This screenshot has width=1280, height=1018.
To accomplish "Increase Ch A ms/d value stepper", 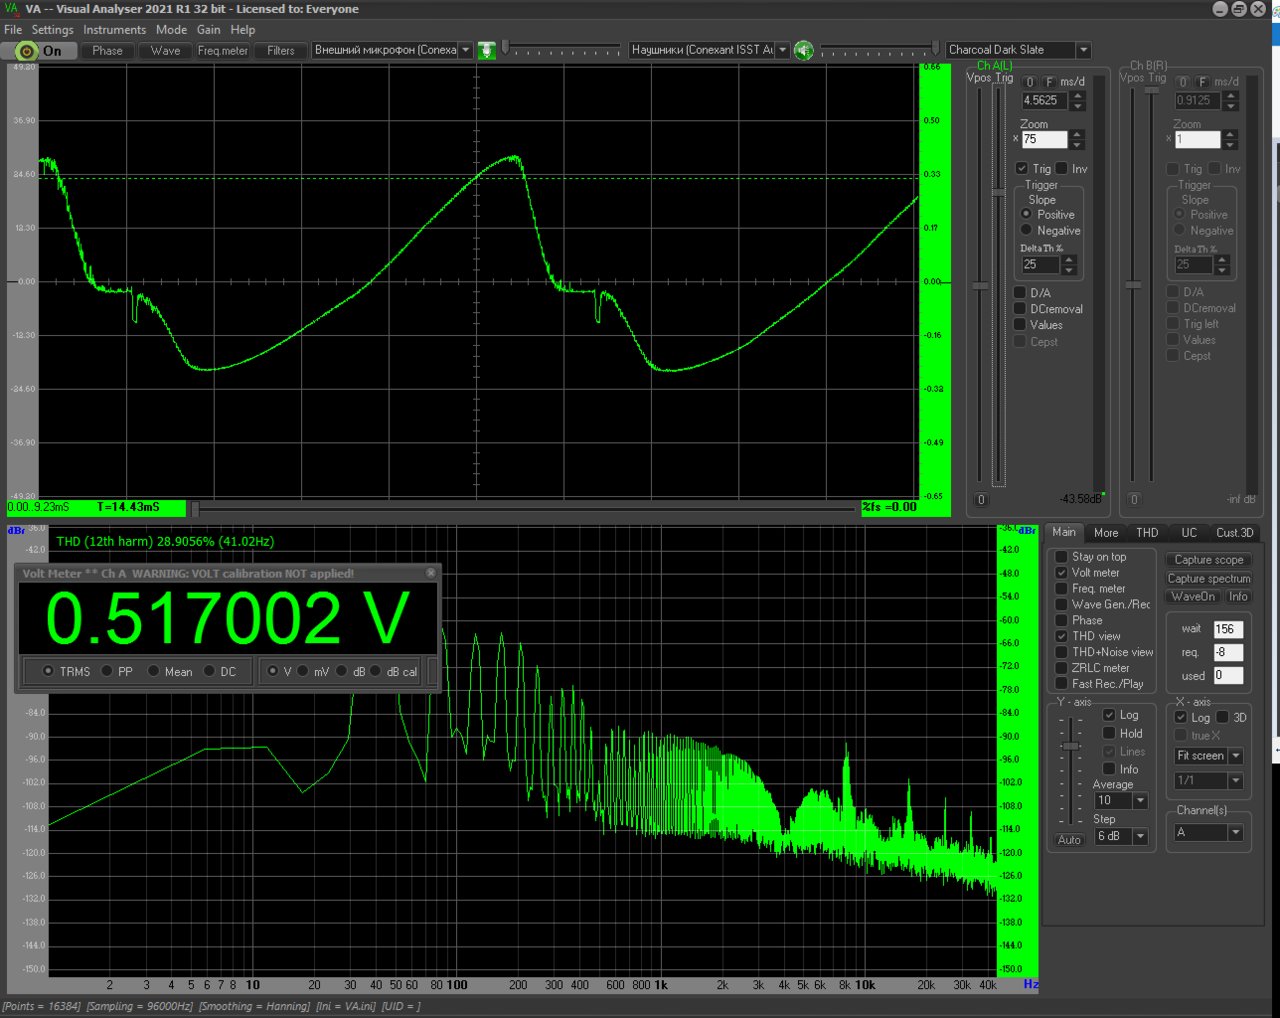I will [x=1077, y=95].
